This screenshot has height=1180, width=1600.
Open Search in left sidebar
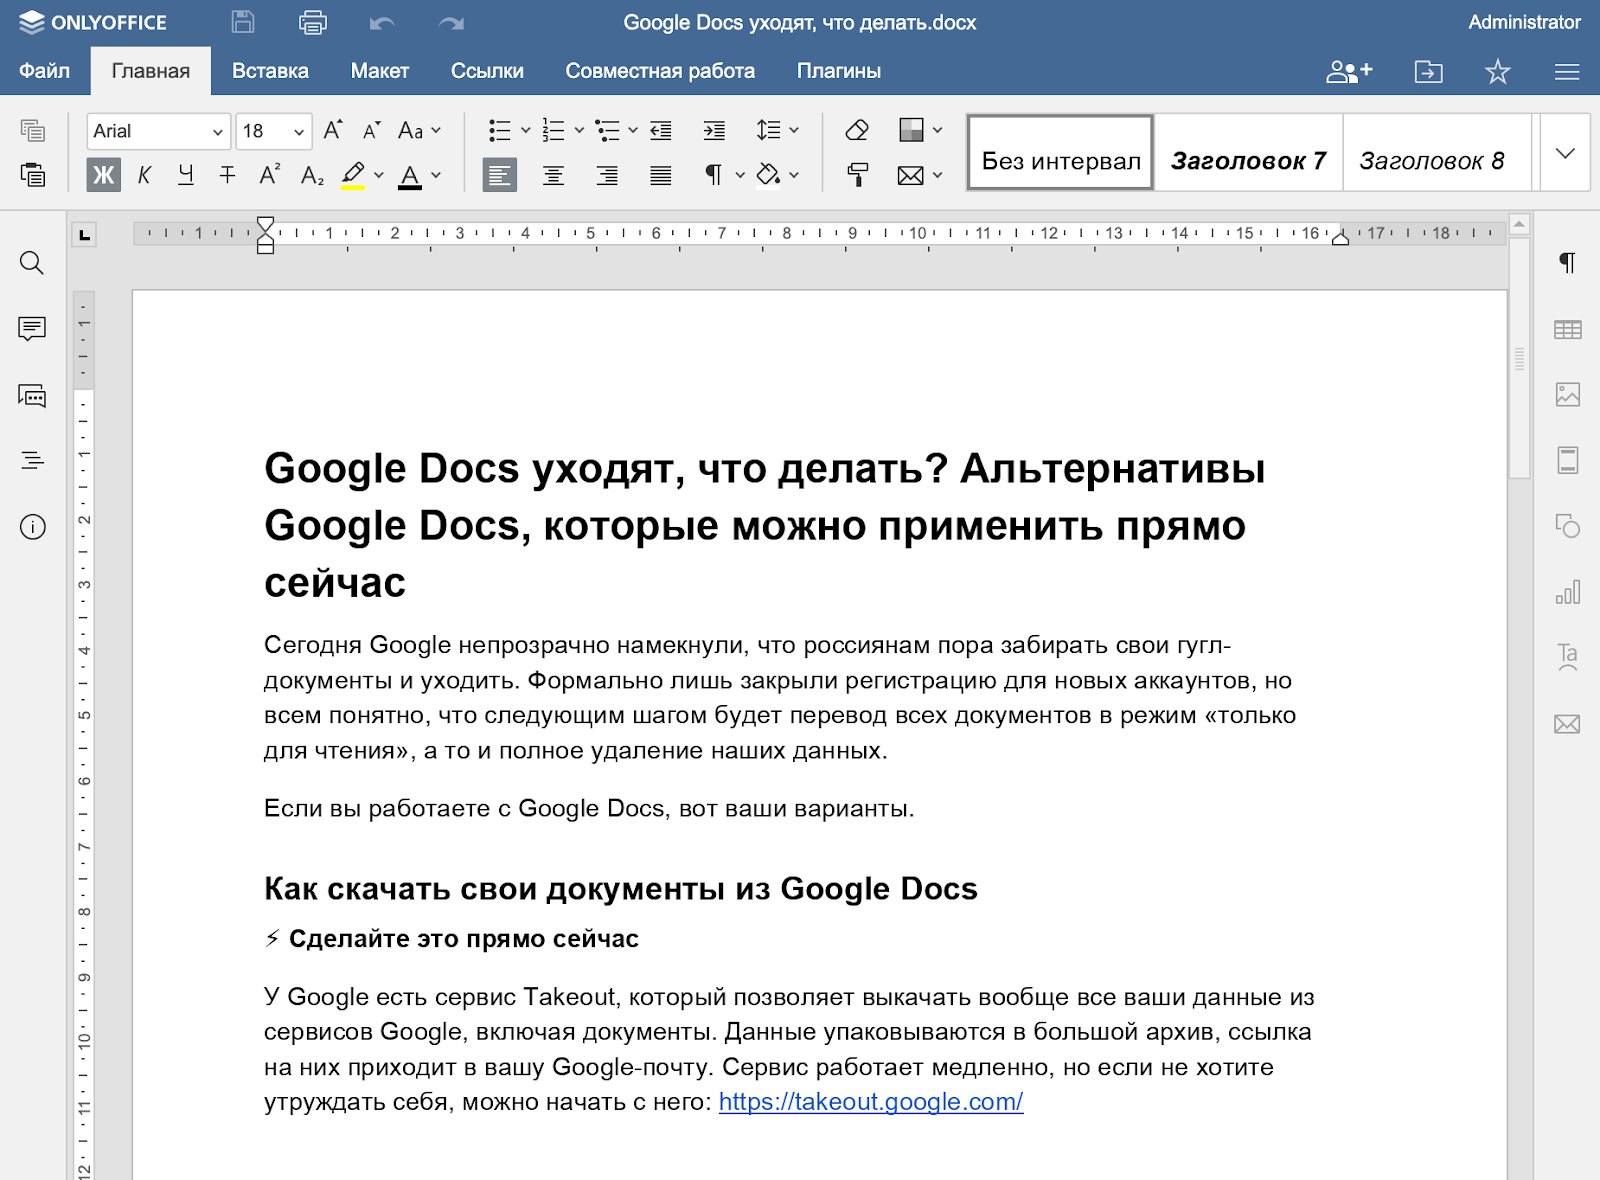point(32,263)
